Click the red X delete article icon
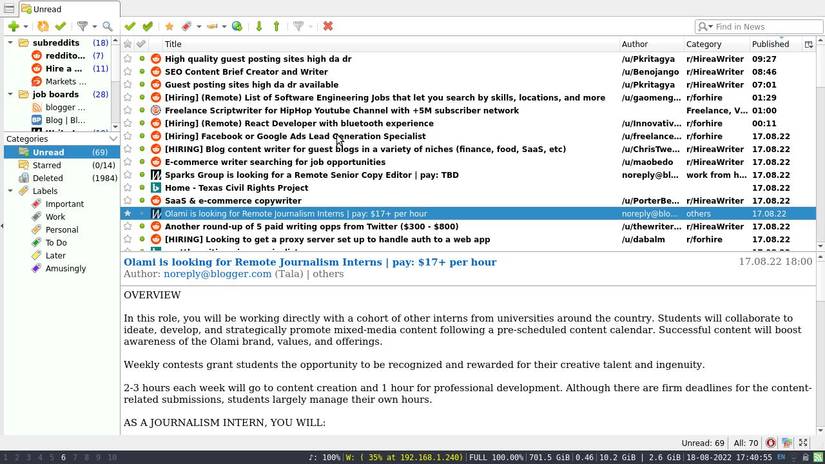Image resolution: width=825 pixels, height=464 pixels. [x=328, y=26]
